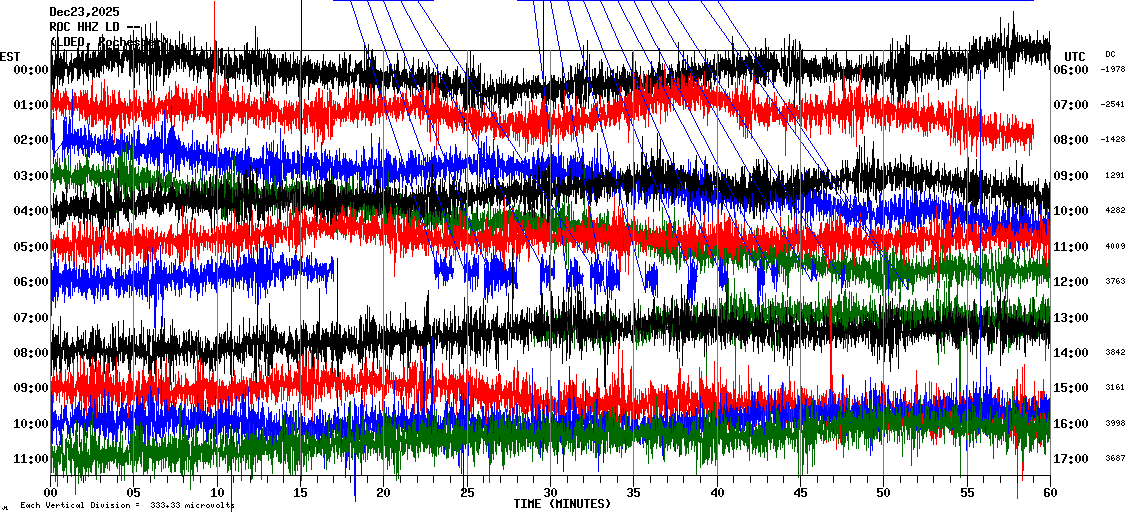Screen dimensions: 1130x519
Task: Click the UTC column header
Action: [1075, 56]
